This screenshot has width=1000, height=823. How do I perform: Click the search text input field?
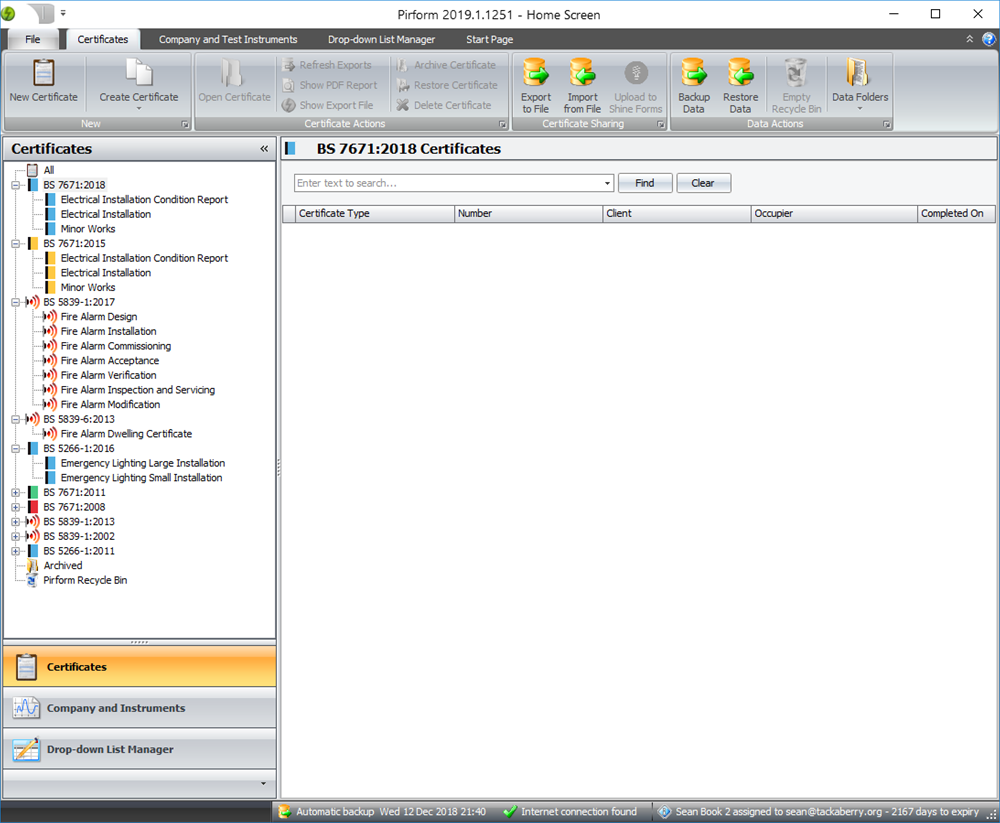coord(448,184)
